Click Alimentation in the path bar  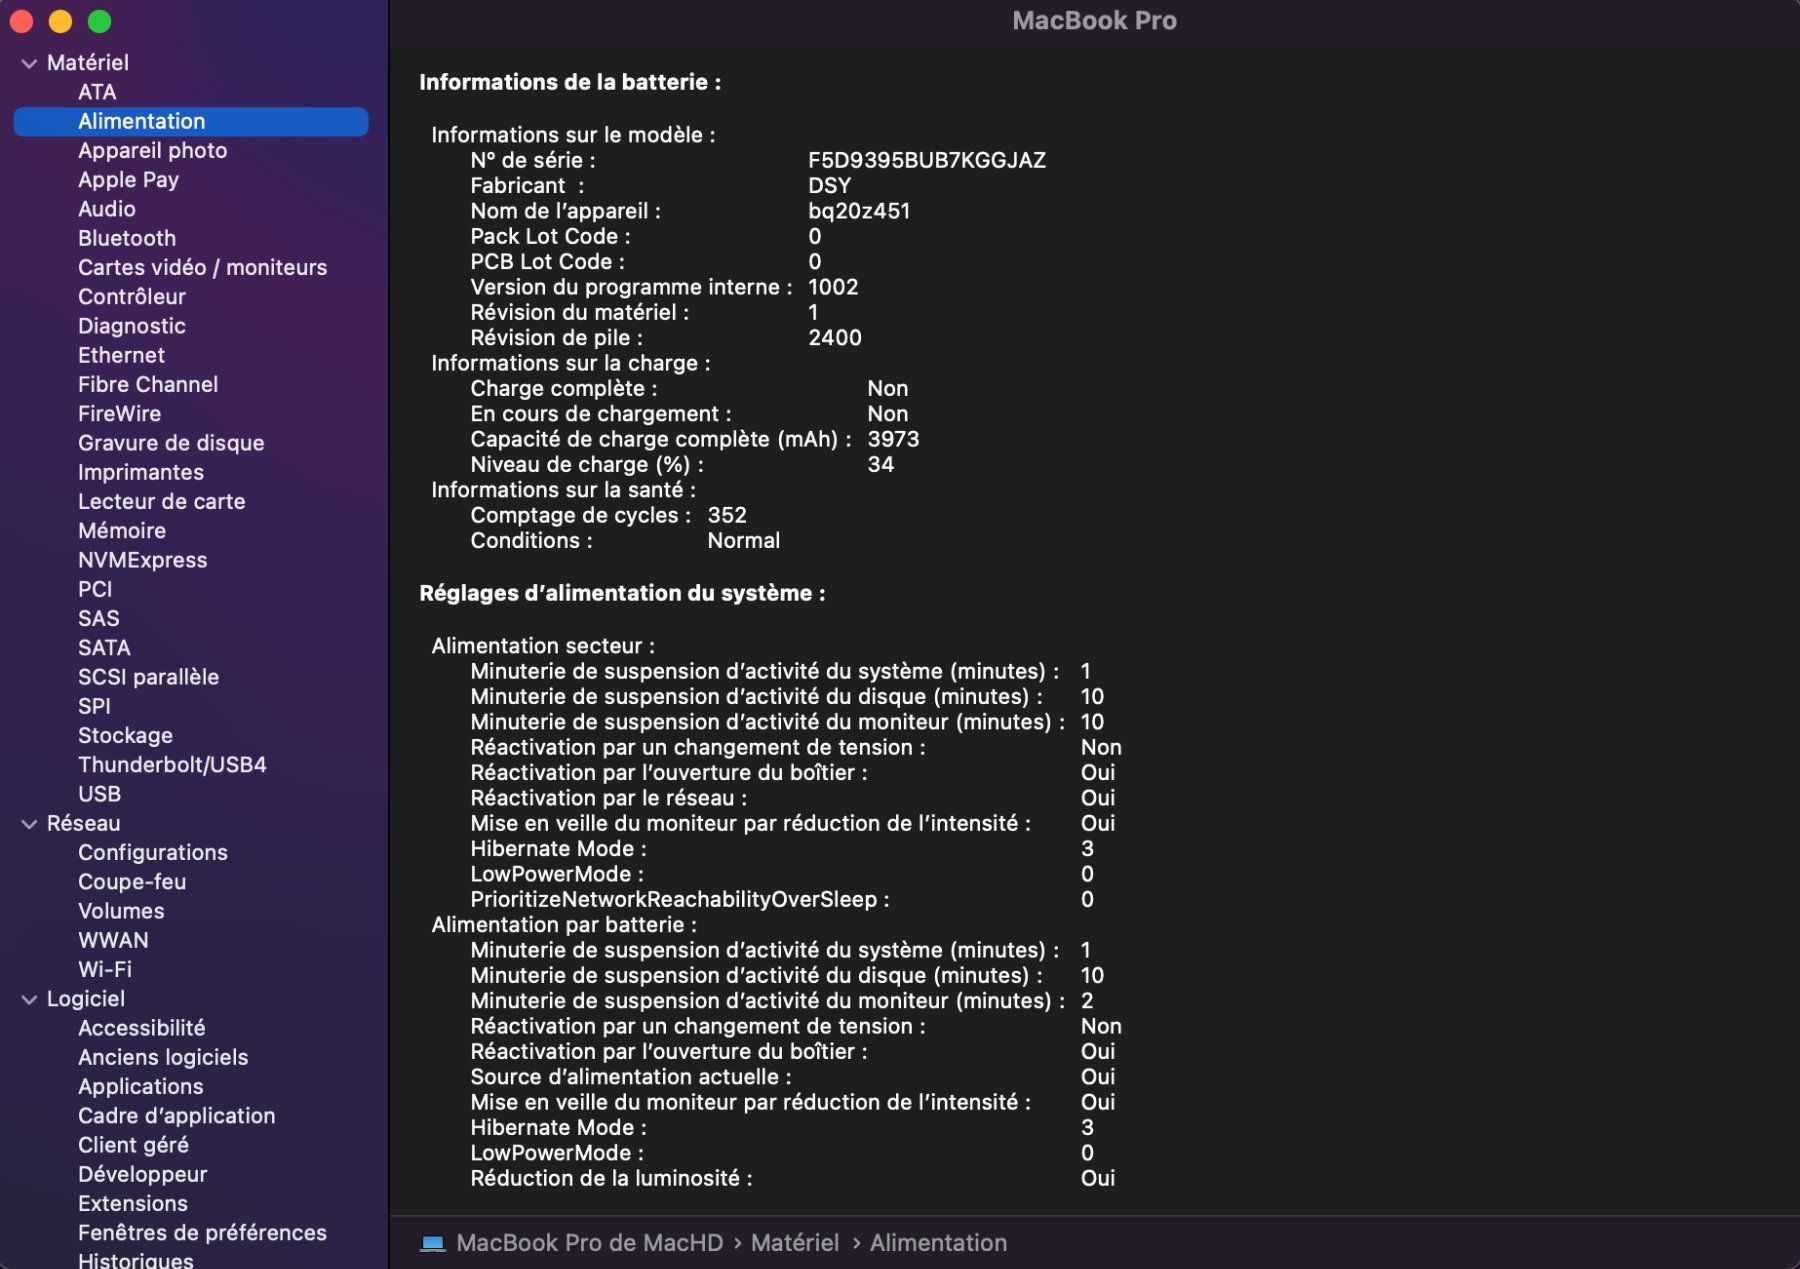click(x=938, y=1243)
